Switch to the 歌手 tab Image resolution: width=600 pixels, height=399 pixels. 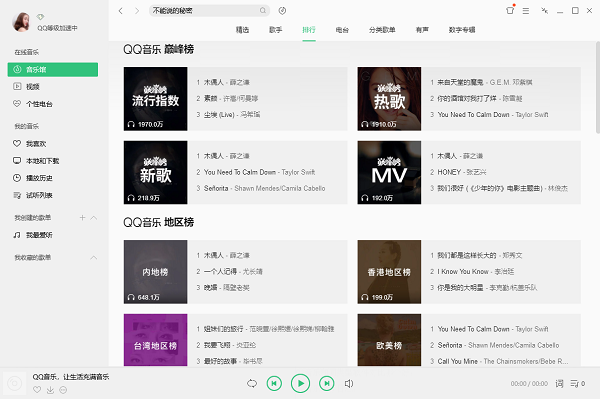[x=276, y=30]
